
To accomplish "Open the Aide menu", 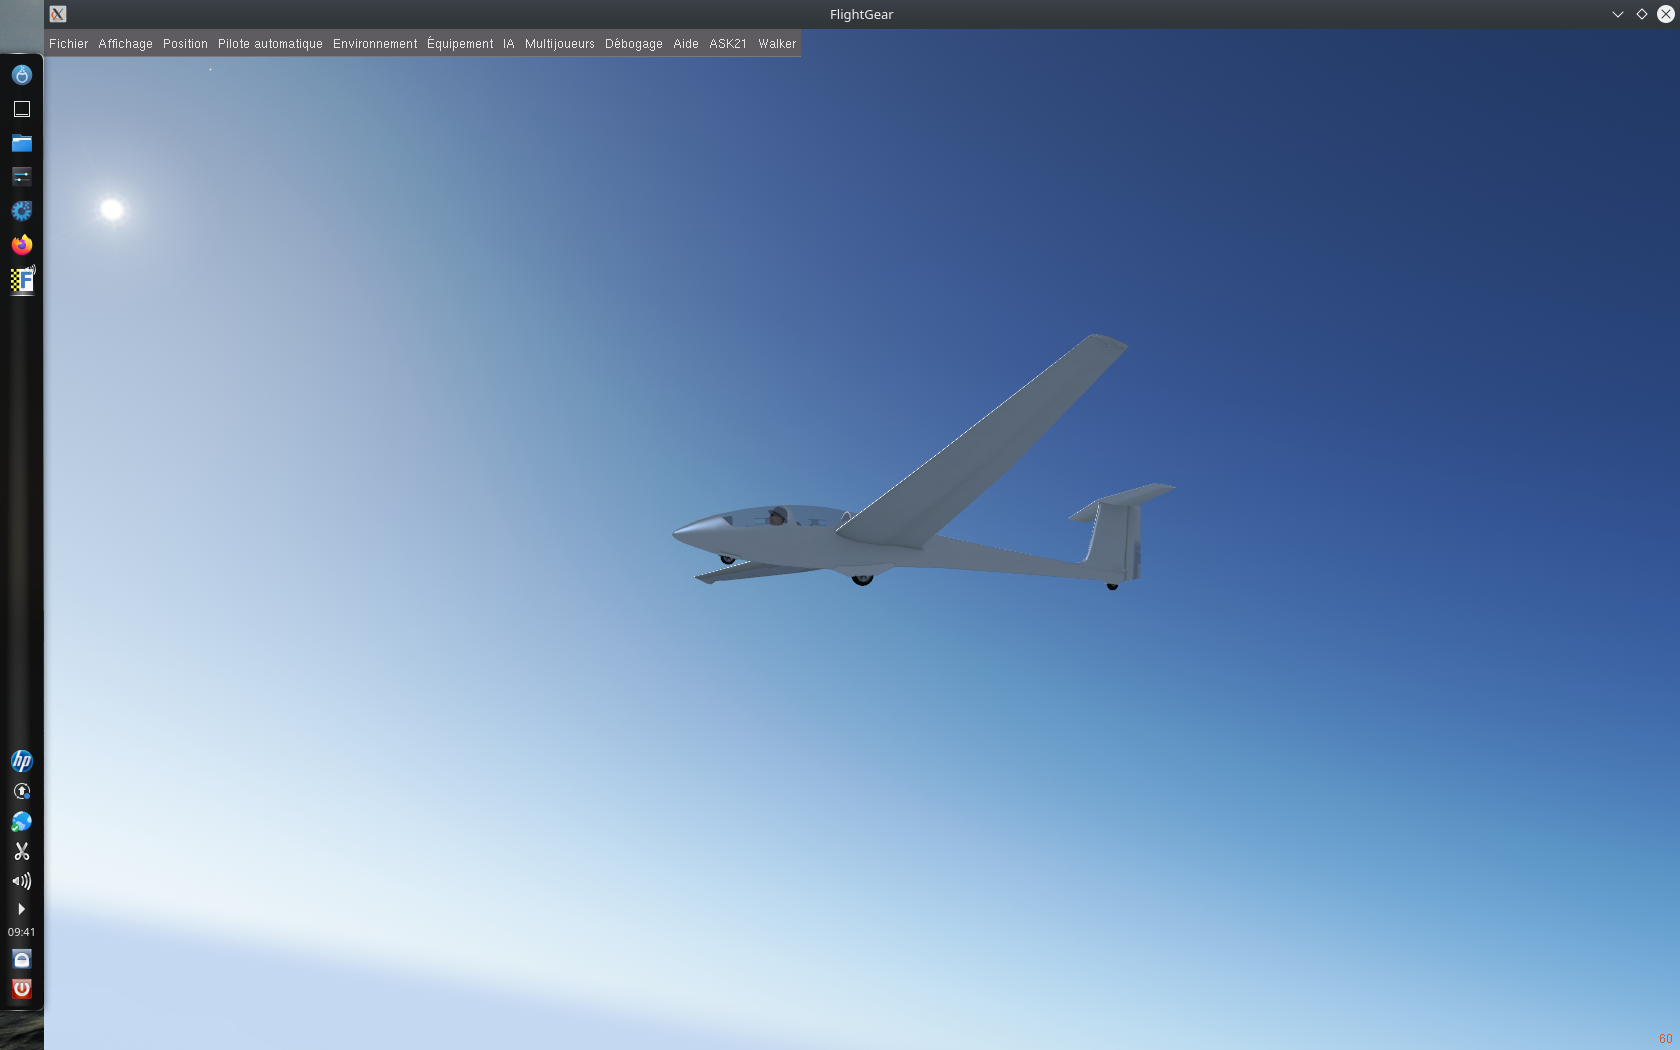I will [x=685, y=44].
